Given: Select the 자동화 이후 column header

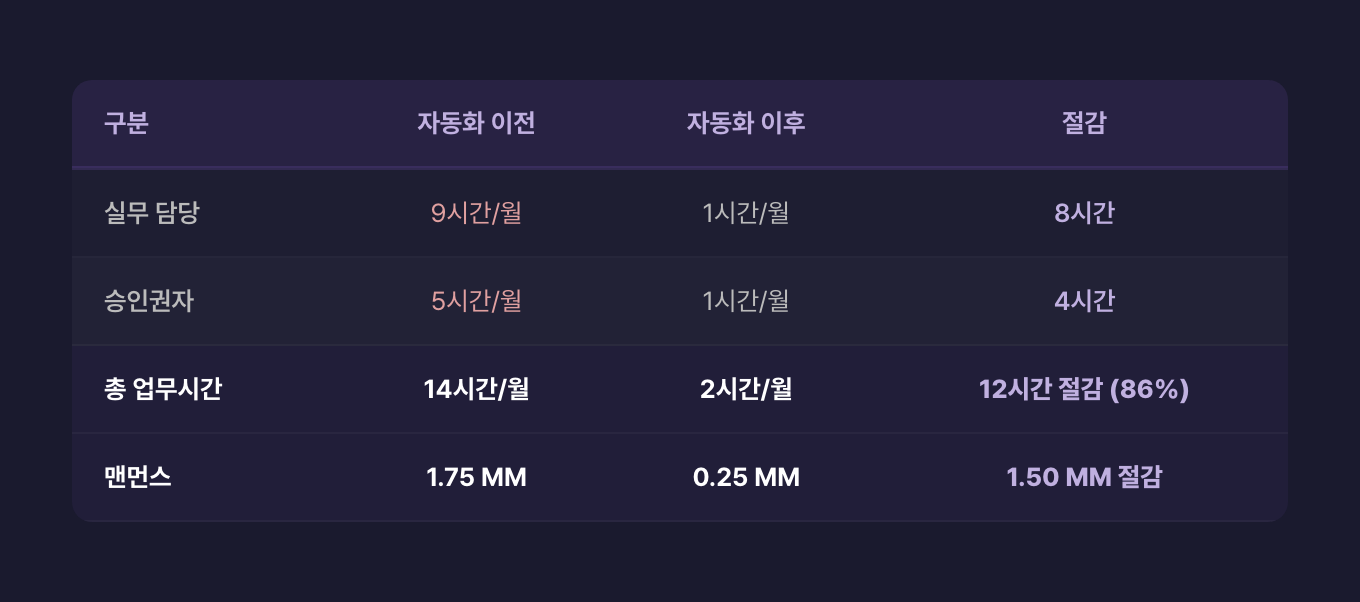Looking at the screenshot, I should tap(746, 123).
